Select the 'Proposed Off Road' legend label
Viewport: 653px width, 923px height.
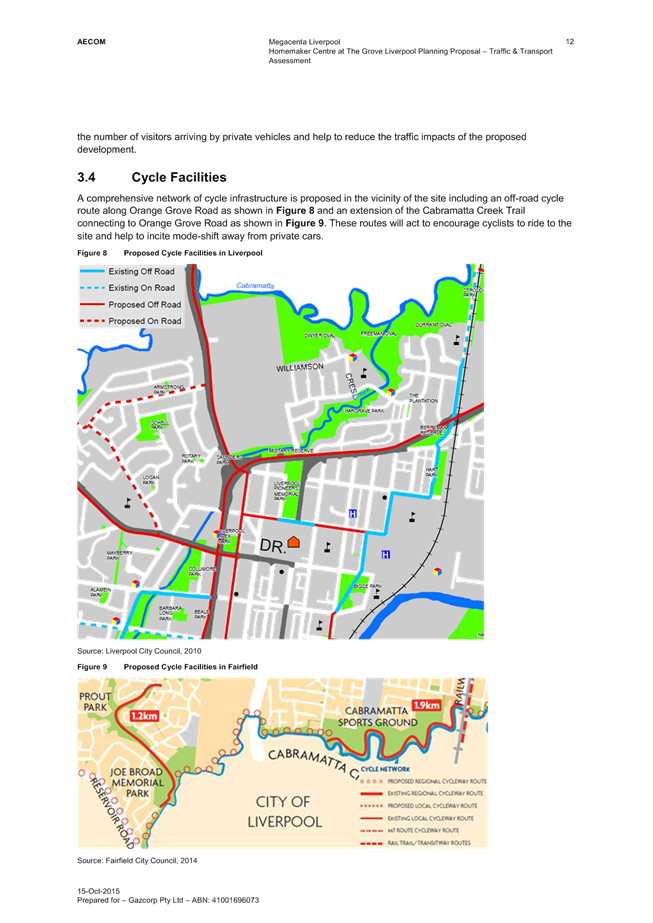coord(145,304)
